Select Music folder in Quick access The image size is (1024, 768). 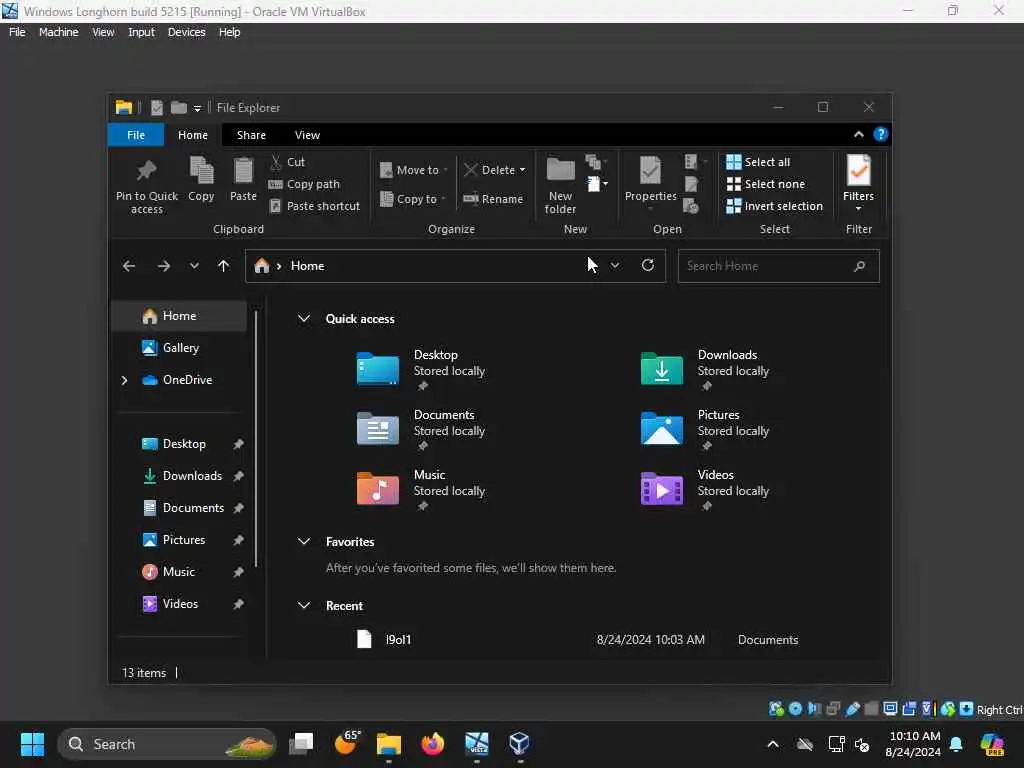tap(423, 490)
